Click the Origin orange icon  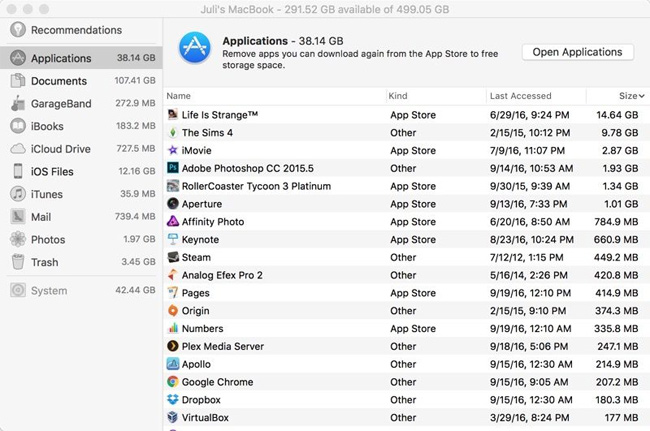tap(172, 310)
